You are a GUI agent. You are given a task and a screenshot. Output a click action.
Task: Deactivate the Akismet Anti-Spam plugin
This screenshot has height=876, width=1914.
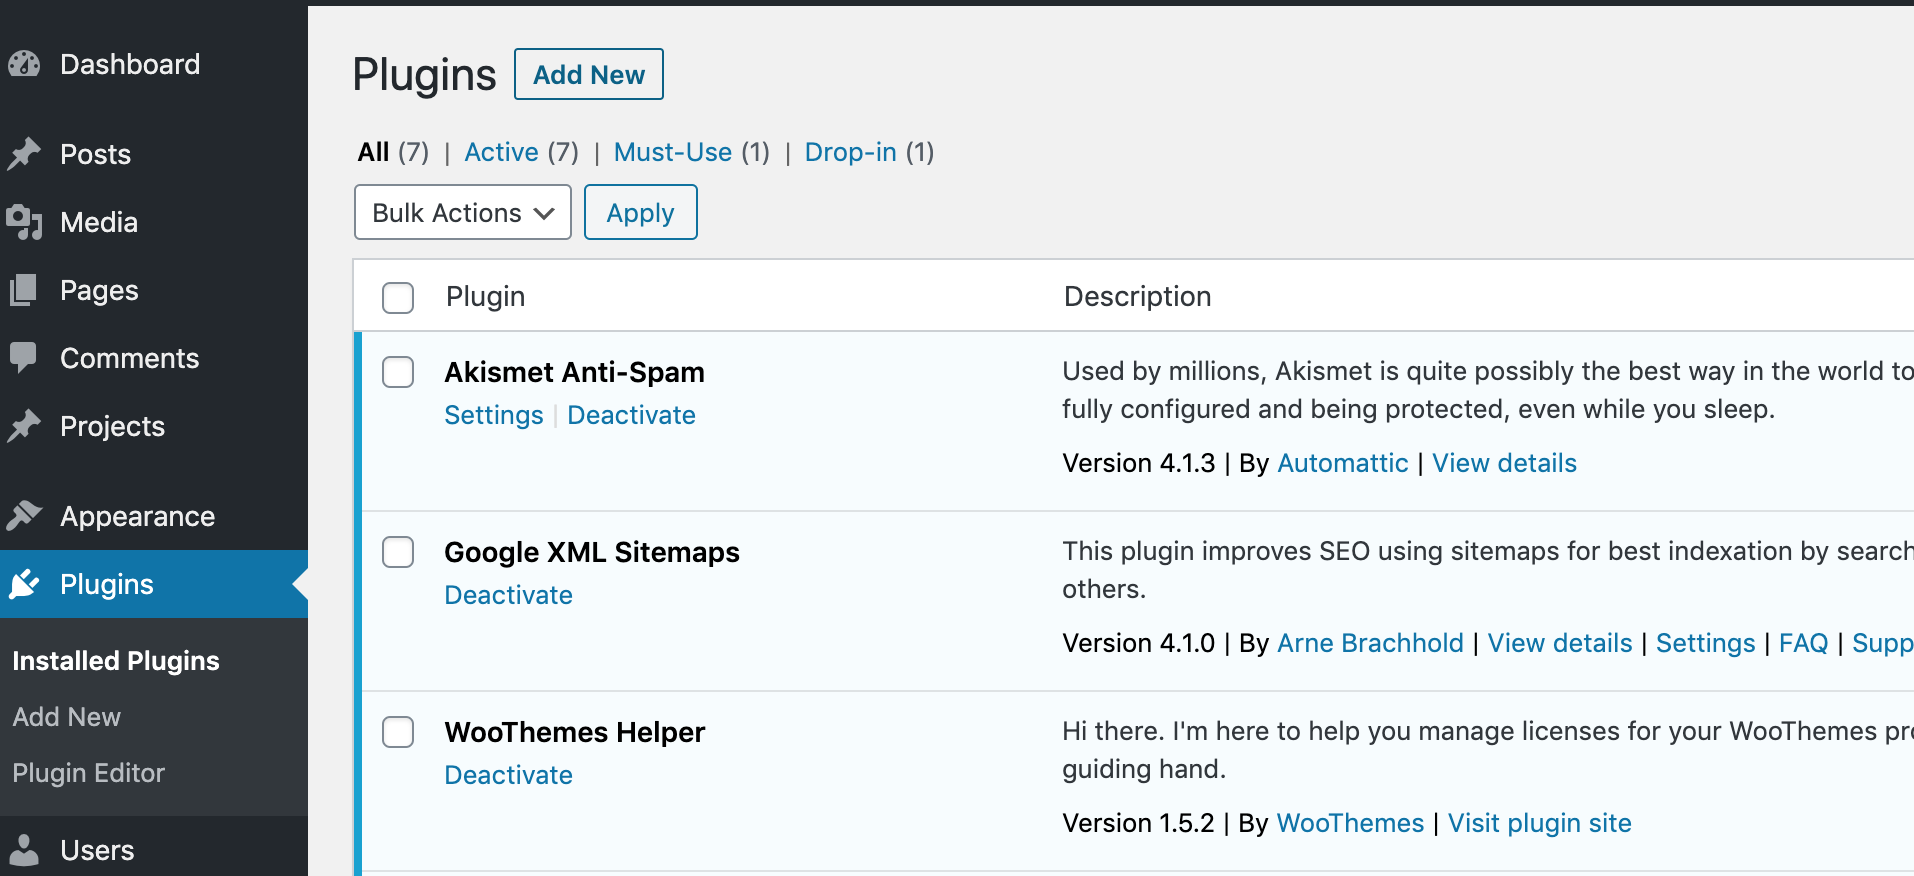(631, 415)
